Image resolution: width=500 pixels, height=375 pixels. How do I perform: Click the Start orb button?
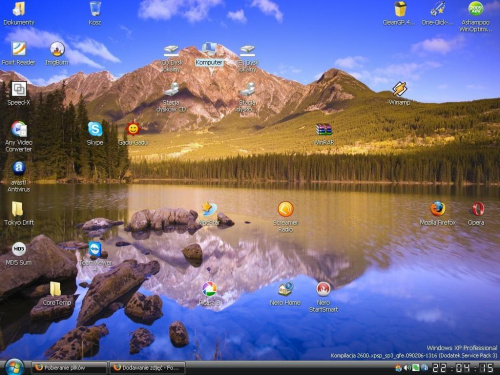[x=14, y=367]
